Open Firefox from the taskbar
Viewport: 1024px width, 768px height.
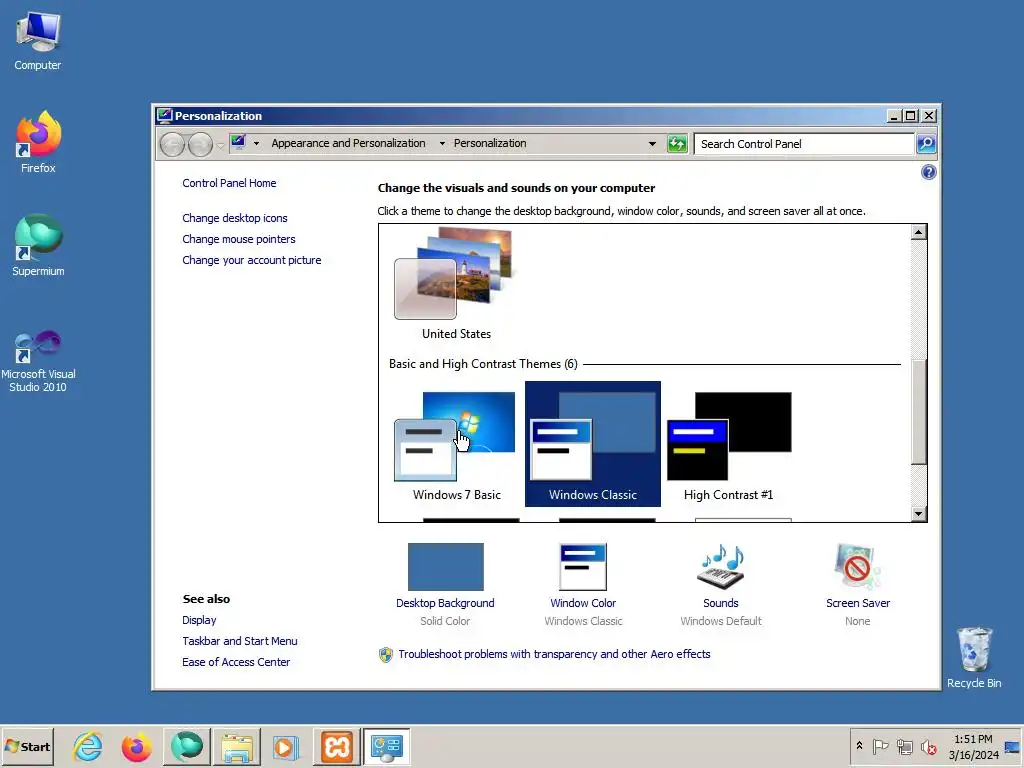tap(136, 746)
